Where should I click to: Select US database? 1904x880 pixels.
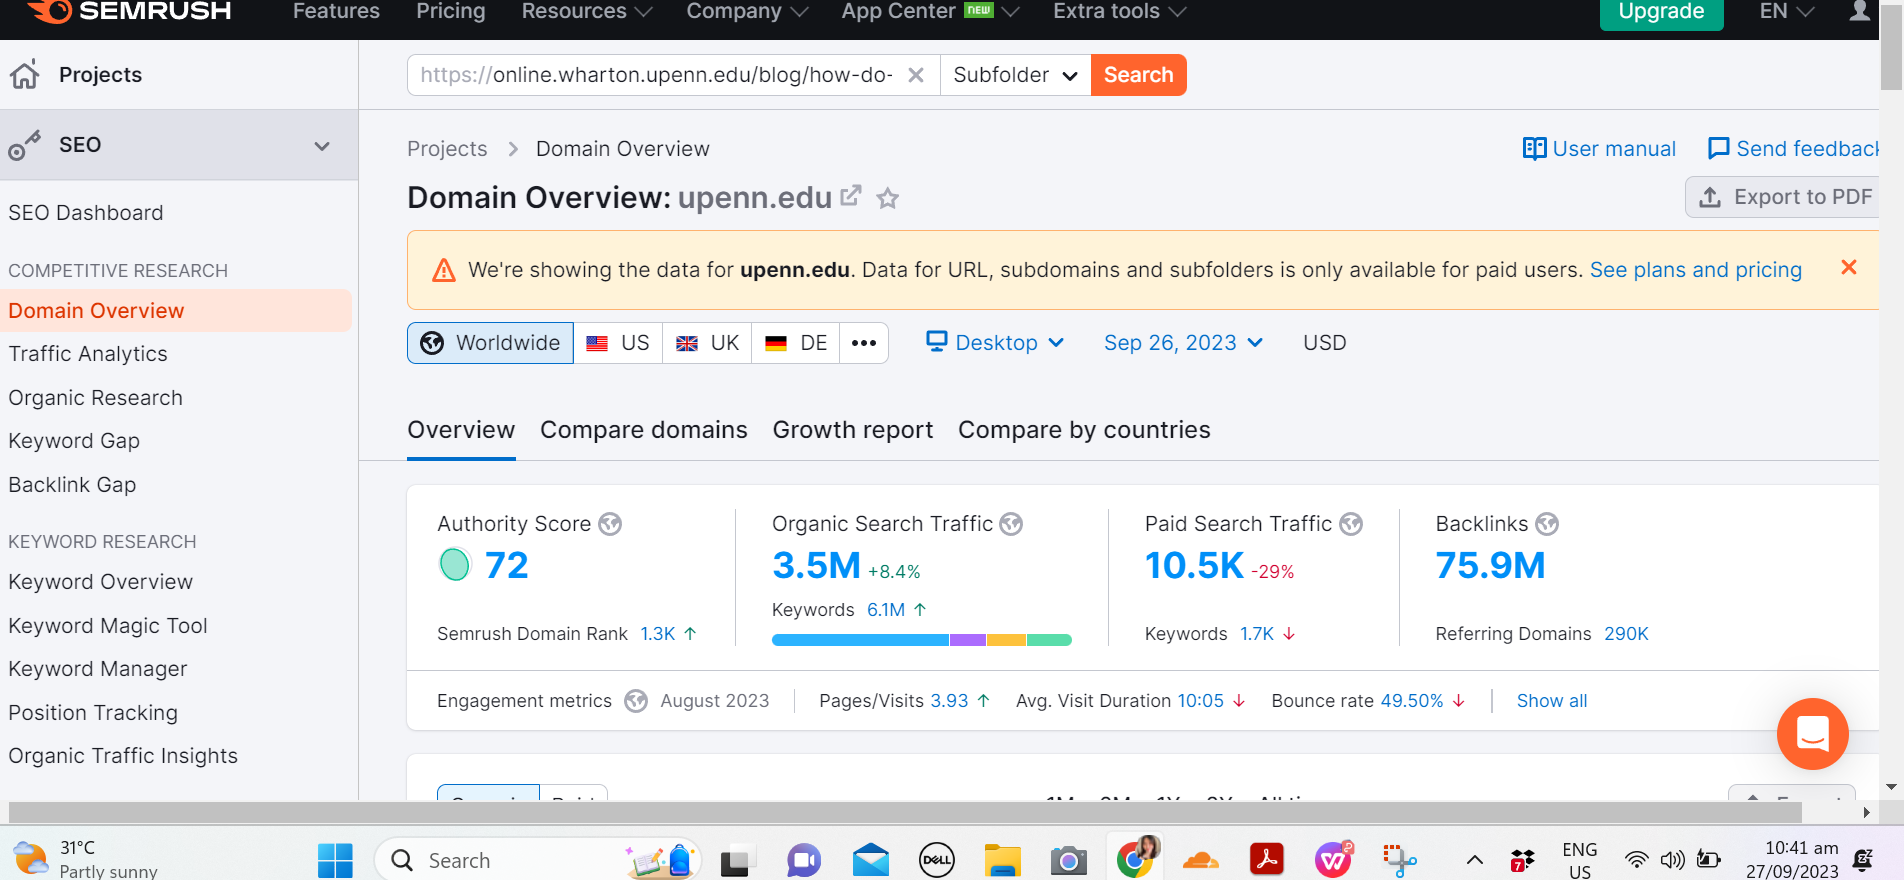618,343
